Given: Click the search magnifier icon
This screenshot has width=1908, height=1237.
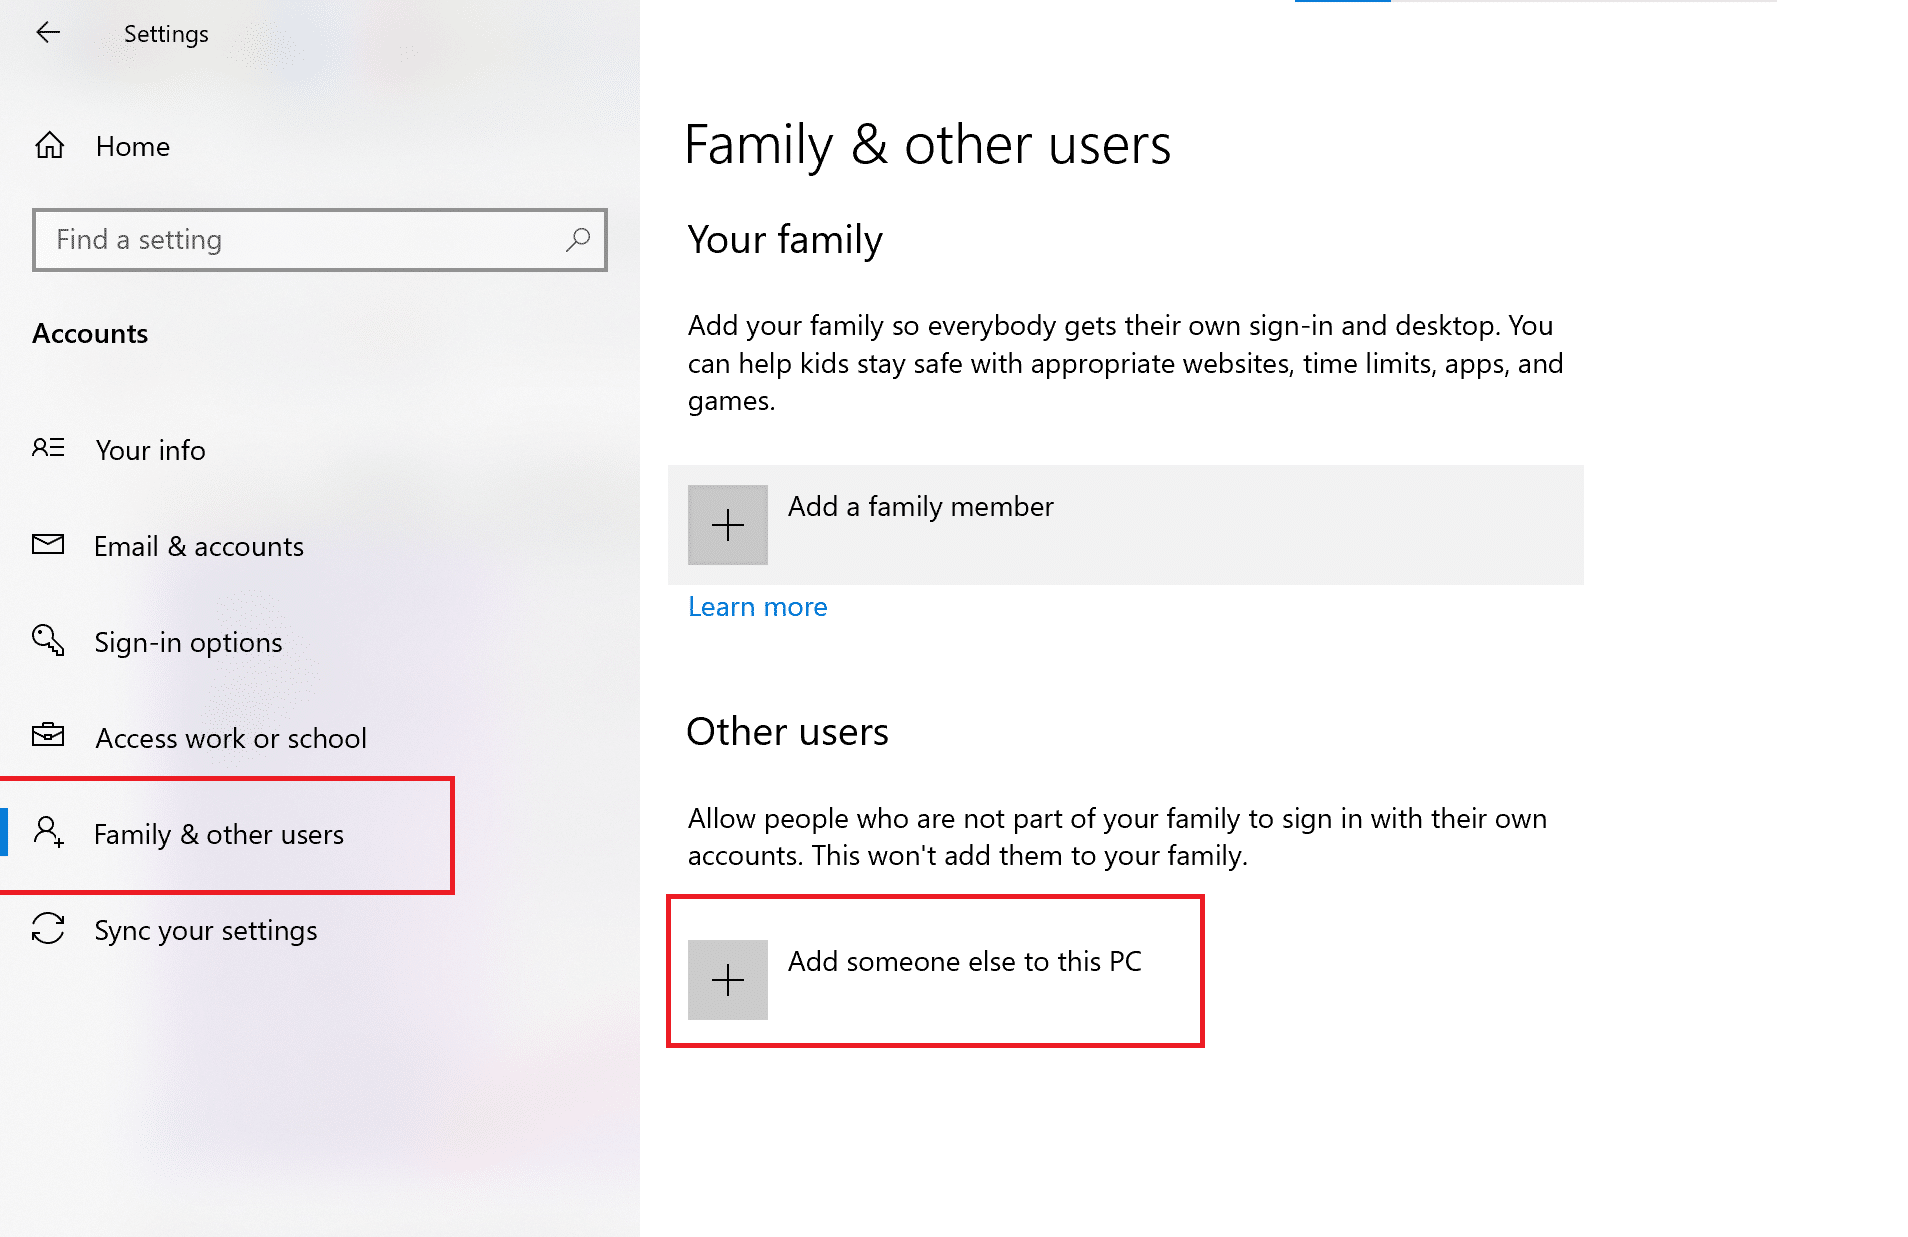Looking at the screenshot, I should pyautogui.click(x=578, y=240).
